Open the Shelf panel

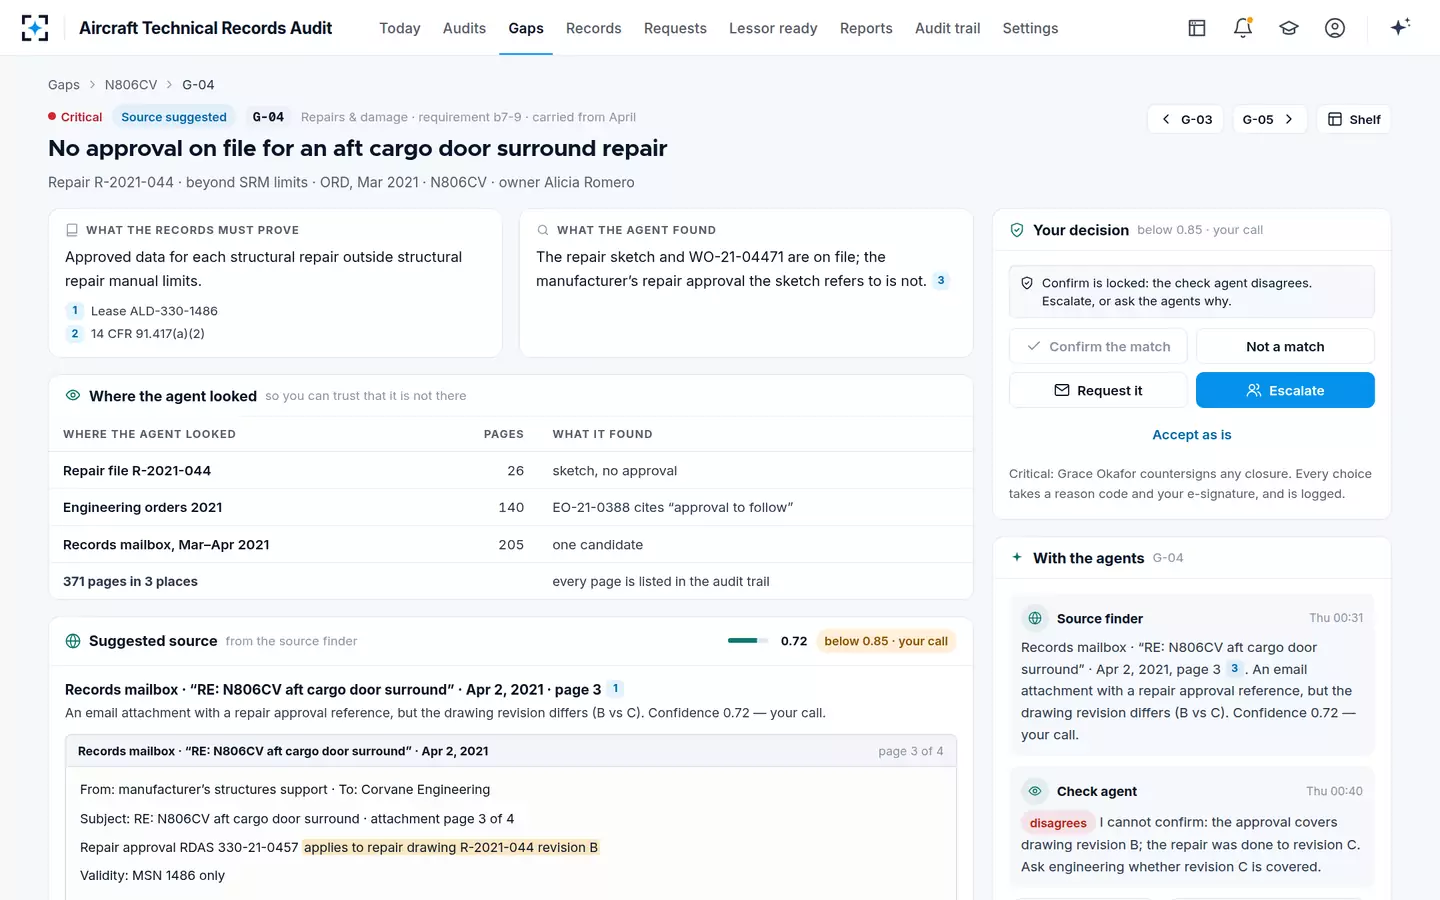coord(1354,119)
